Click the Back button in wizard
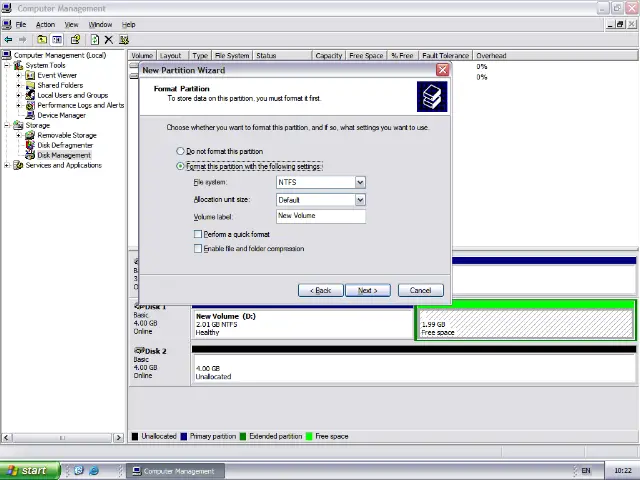 click(x=320, y=290)
